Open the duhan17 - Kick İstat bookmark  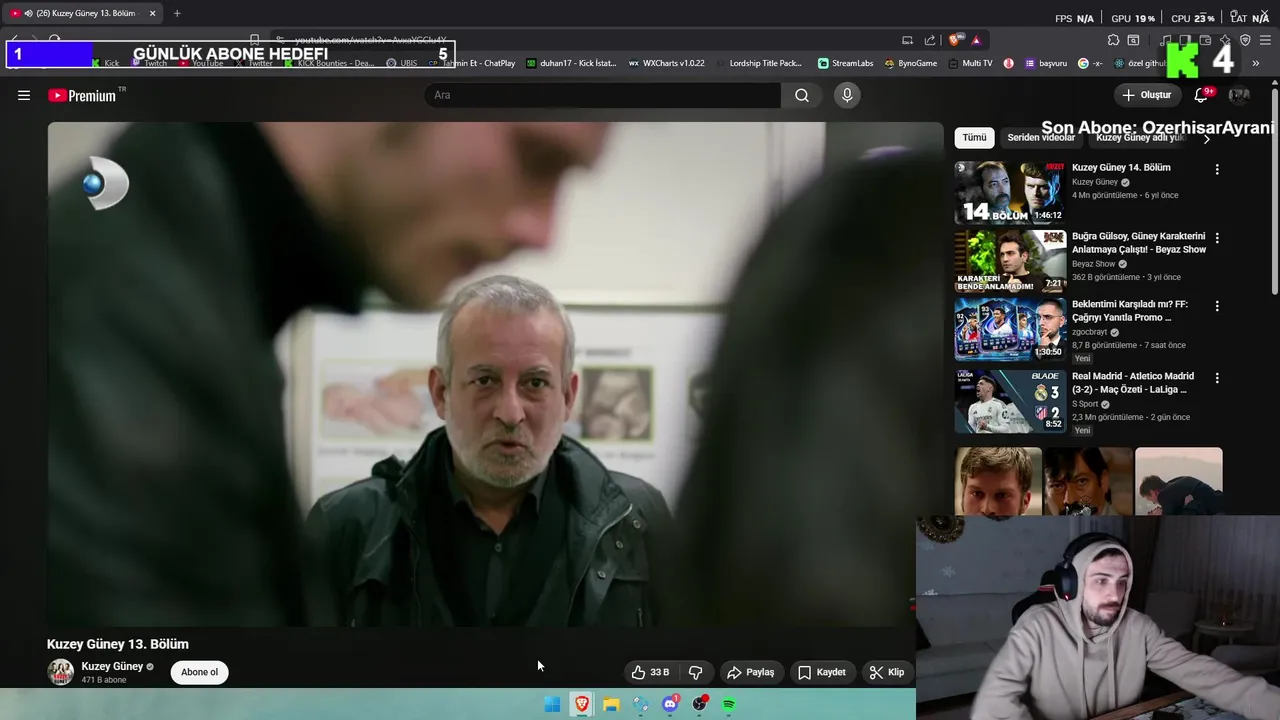tap(571, 63)
